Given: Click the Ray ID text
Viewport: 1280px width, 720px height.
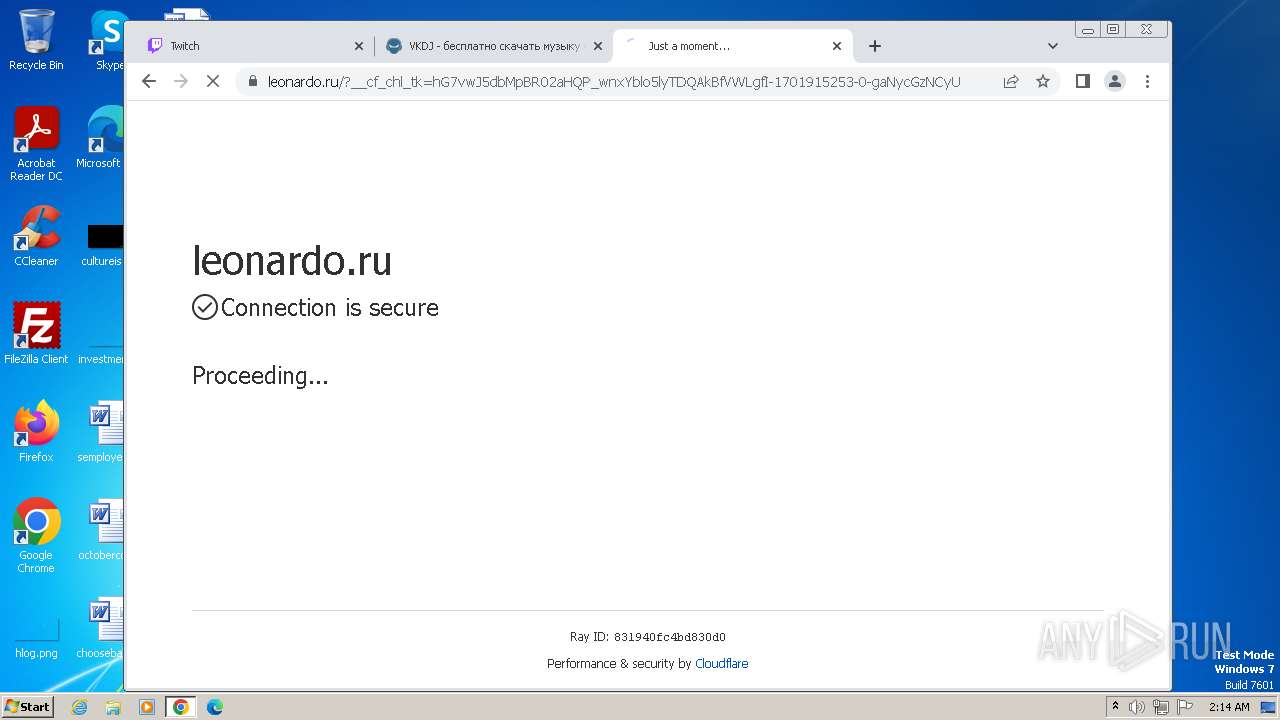Looking at the screenshot, I should click(x=648, y=637).
